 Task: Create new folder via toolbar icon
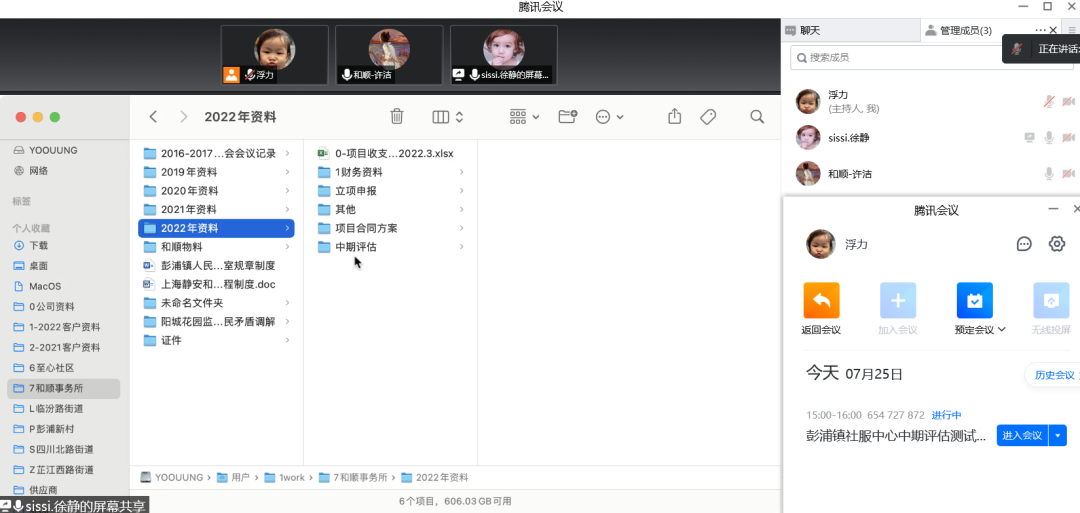click(x=567, y=117)
